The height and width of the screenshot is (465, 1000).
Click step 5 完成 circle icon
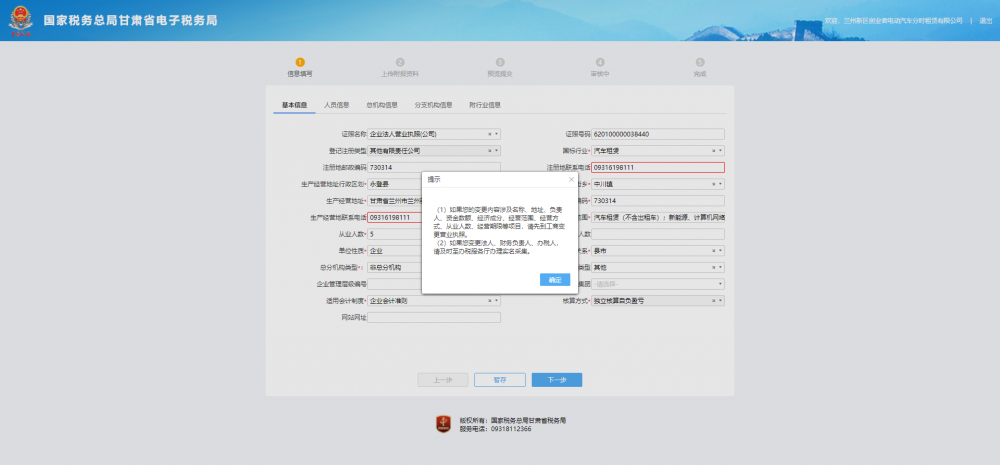tap(700, 62)
